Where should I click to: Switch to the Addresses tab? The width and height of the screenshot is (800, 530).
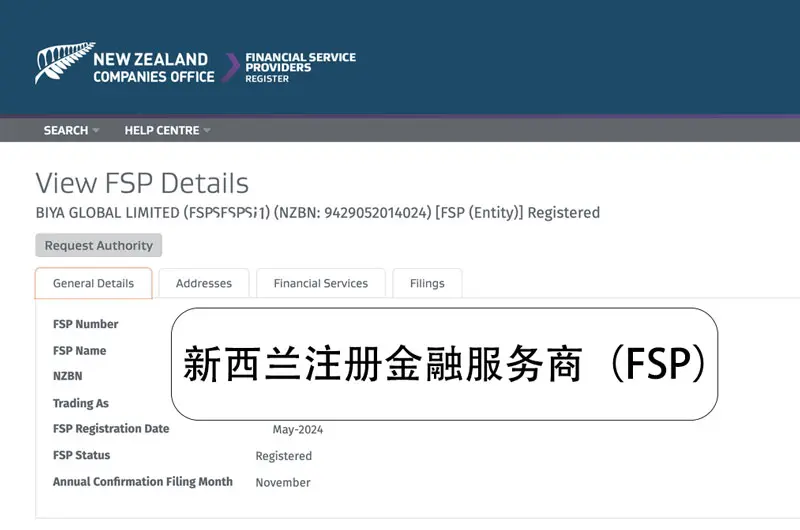click(204, 283)
